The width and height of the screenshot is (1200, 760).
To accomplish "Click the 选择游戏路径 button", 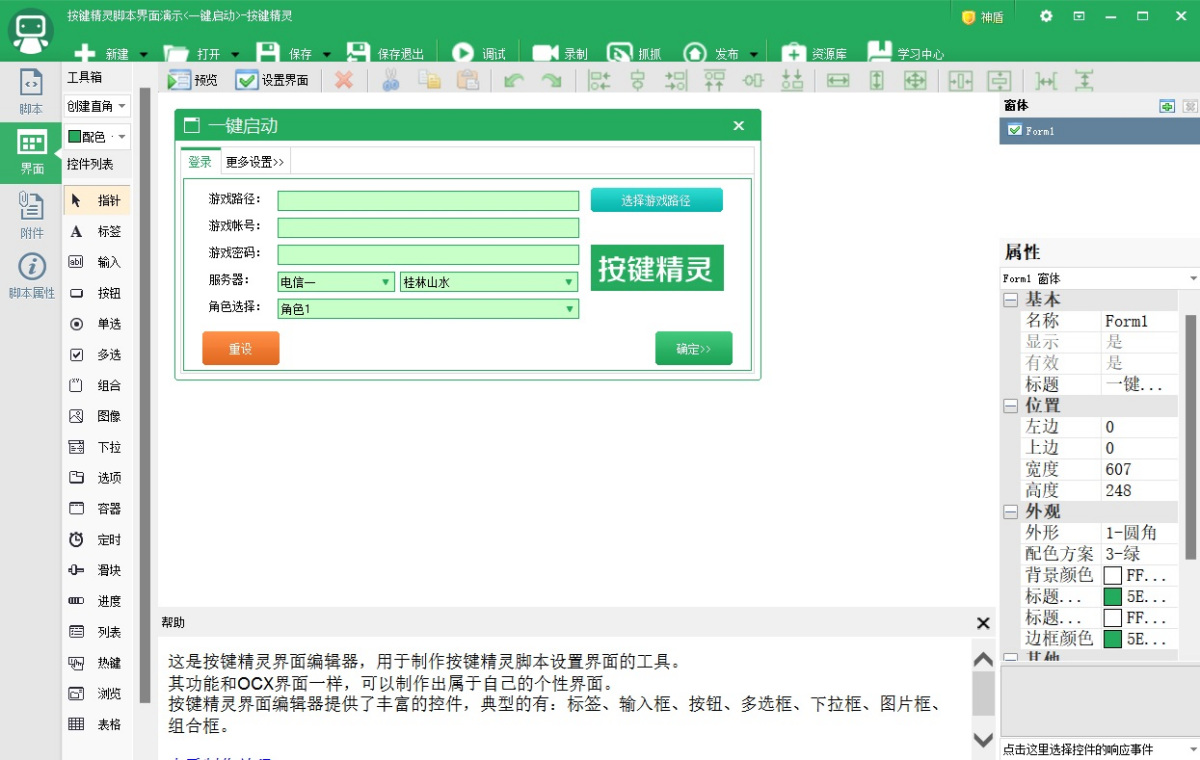I will tap(656, 200).
